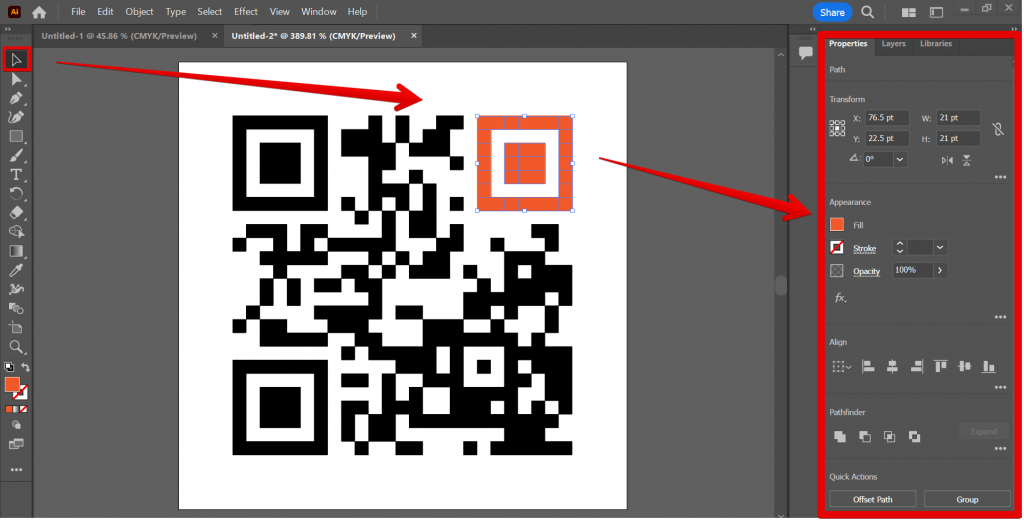Image resolution: width=1024 pixels, height=520 pixels.
Task: Select the Puppet Warp tool
Action: [x=16, y=289]
